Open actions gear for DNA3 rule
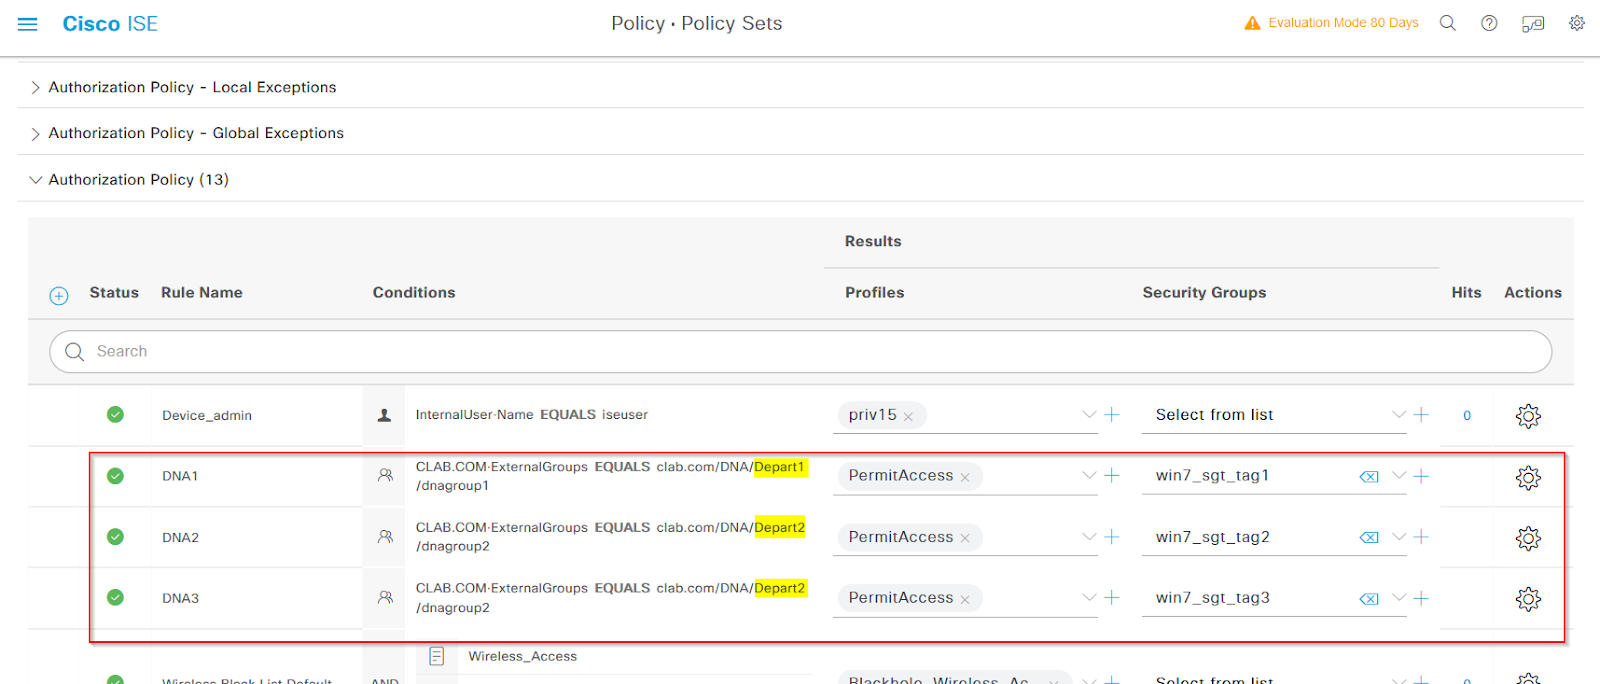Image resolution: width=1600 pixels, height=684 pixels. [x=1528, y=599]
